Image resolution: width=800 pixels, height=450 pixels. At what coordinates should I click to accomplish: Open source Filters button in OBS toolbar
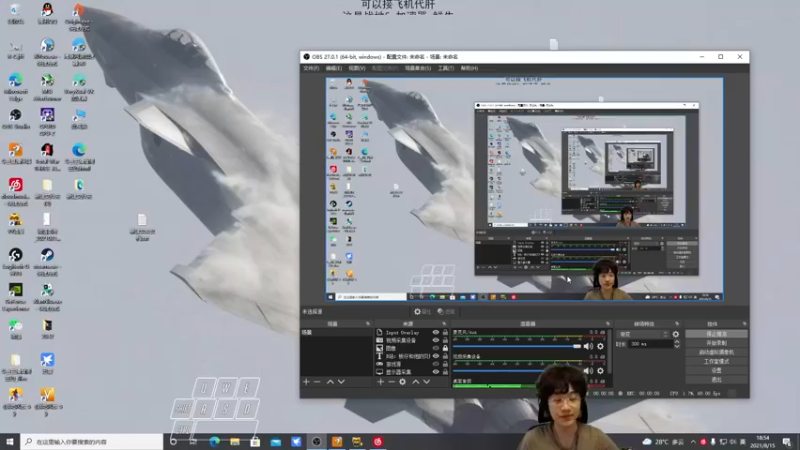[x=445, y=312]
